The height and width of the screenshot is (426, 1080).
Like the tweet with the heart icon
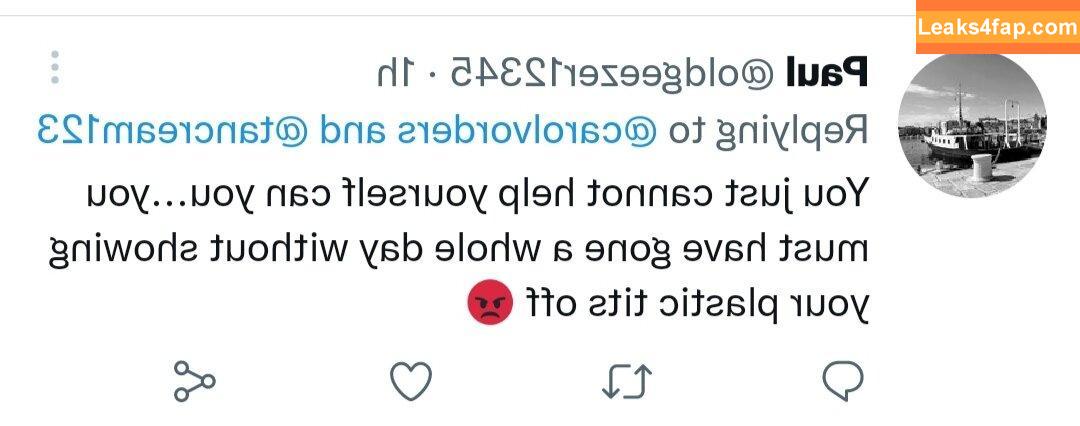(411, 381)
